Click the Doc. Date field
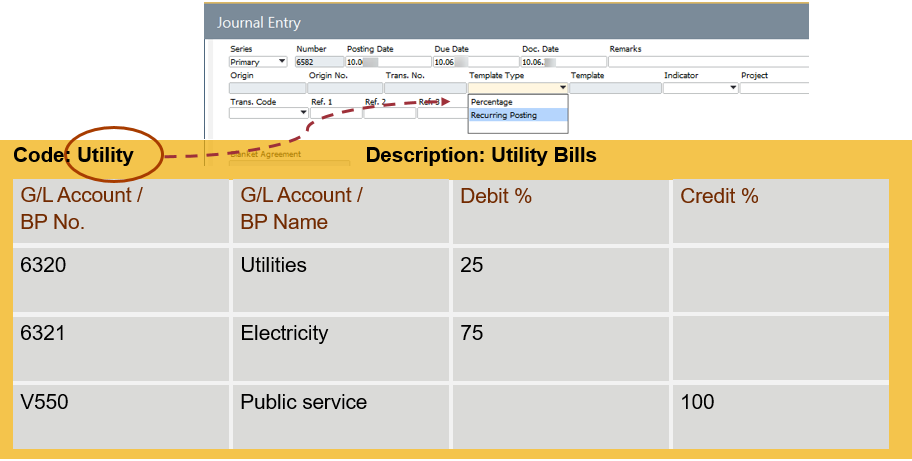The image size is (912, 461). 563,62
